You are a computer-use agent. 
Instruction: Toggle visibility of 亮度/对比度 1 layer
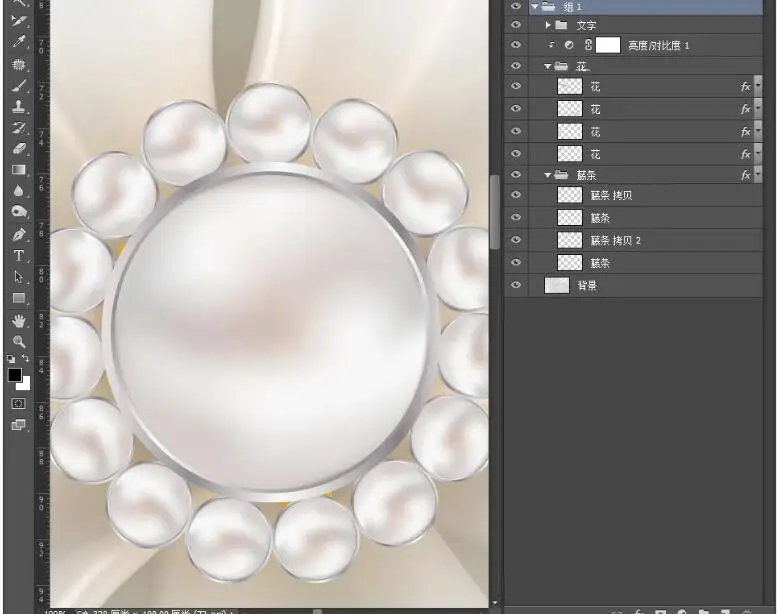point(516,45)
